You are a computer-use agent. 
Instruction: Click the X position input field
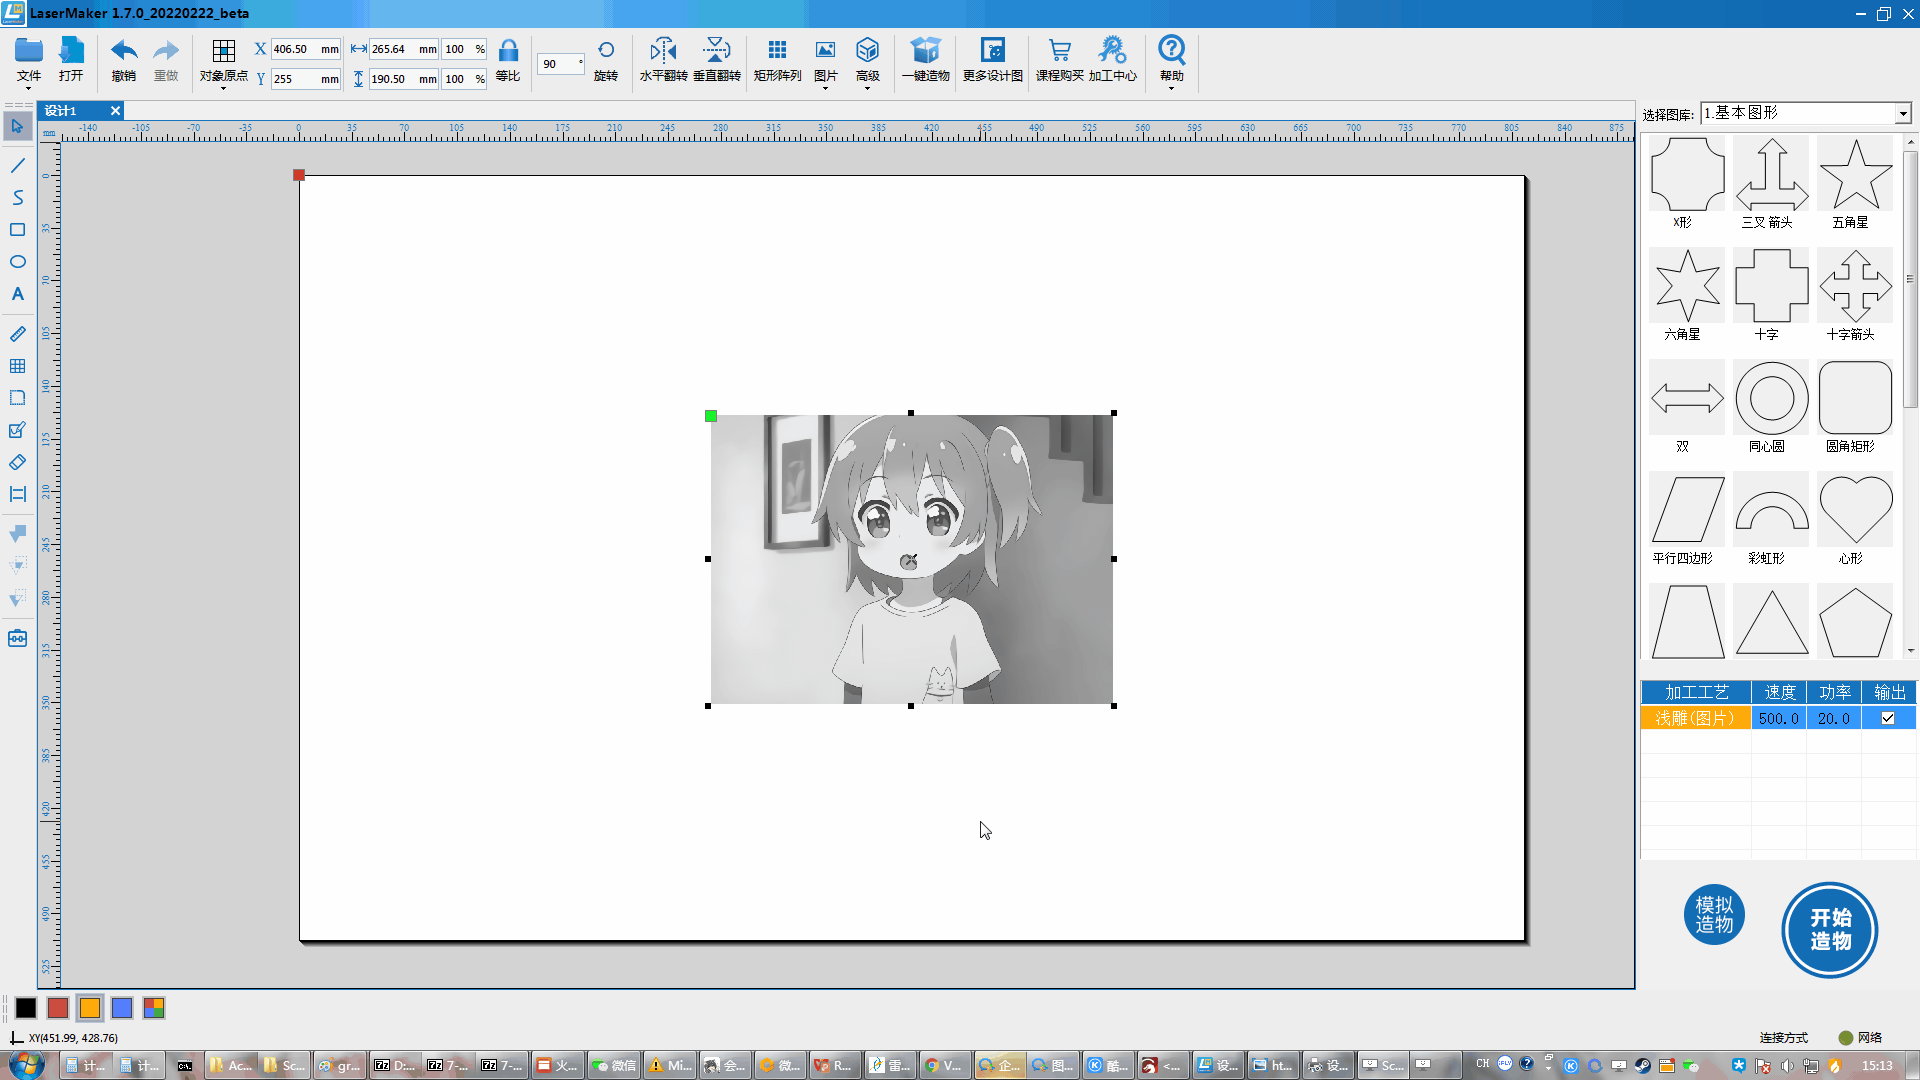(305, 49)
